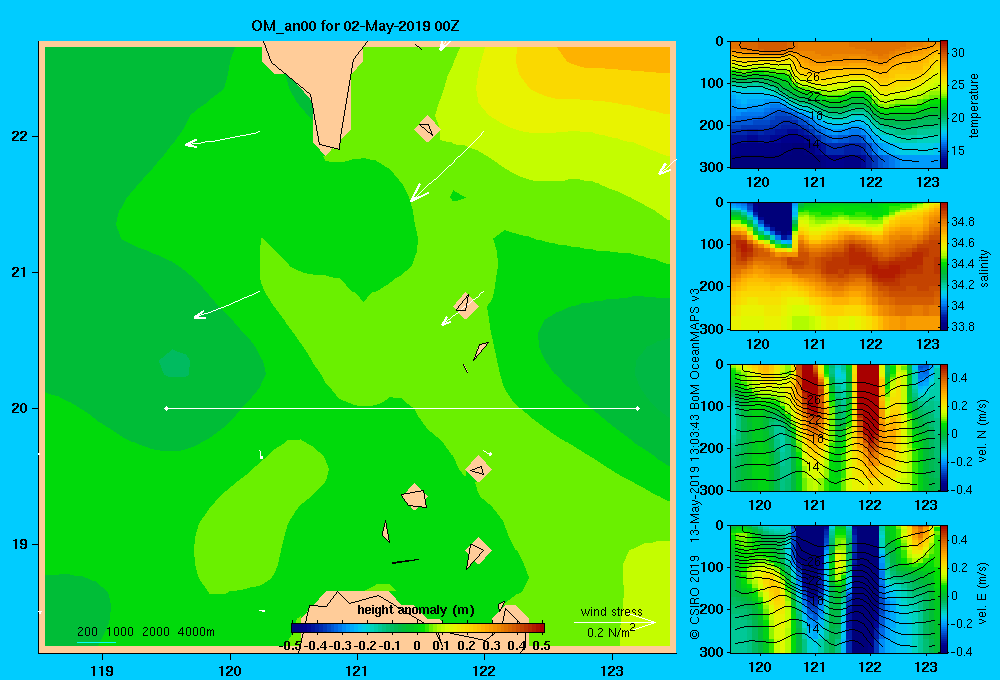Click the '0.2 N/m2' wind stress value

point(611,632)
